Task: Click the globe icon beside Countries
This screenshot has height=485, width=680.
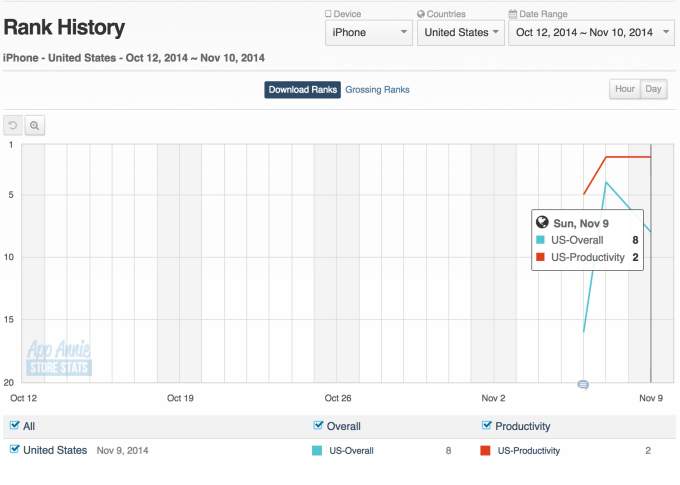Action: click(x=421, y=14)
